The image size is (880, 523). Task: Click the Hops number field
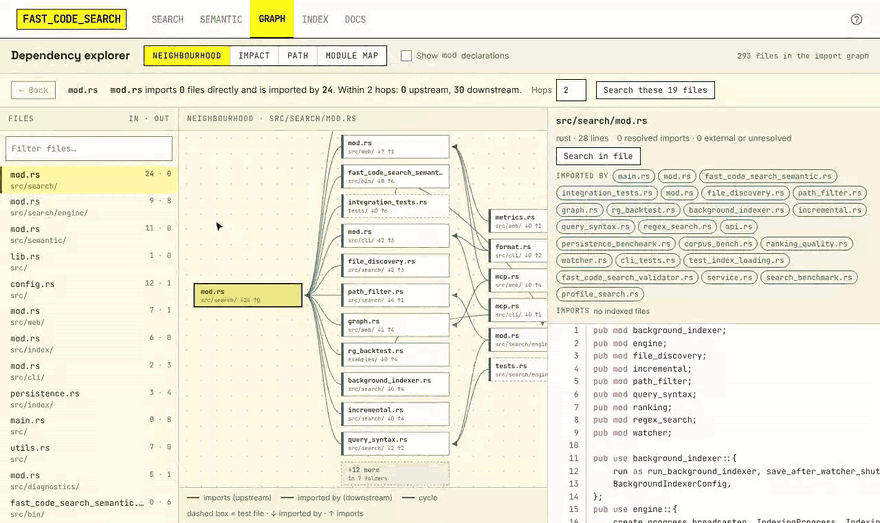pyautogui.click(x=571, y=90)
